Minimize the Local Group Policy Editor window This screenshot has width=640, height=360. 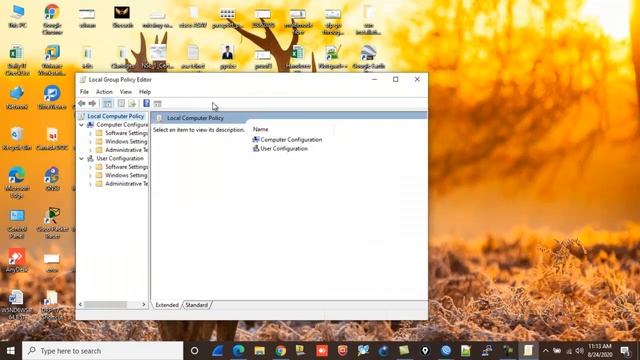point(374,80)
